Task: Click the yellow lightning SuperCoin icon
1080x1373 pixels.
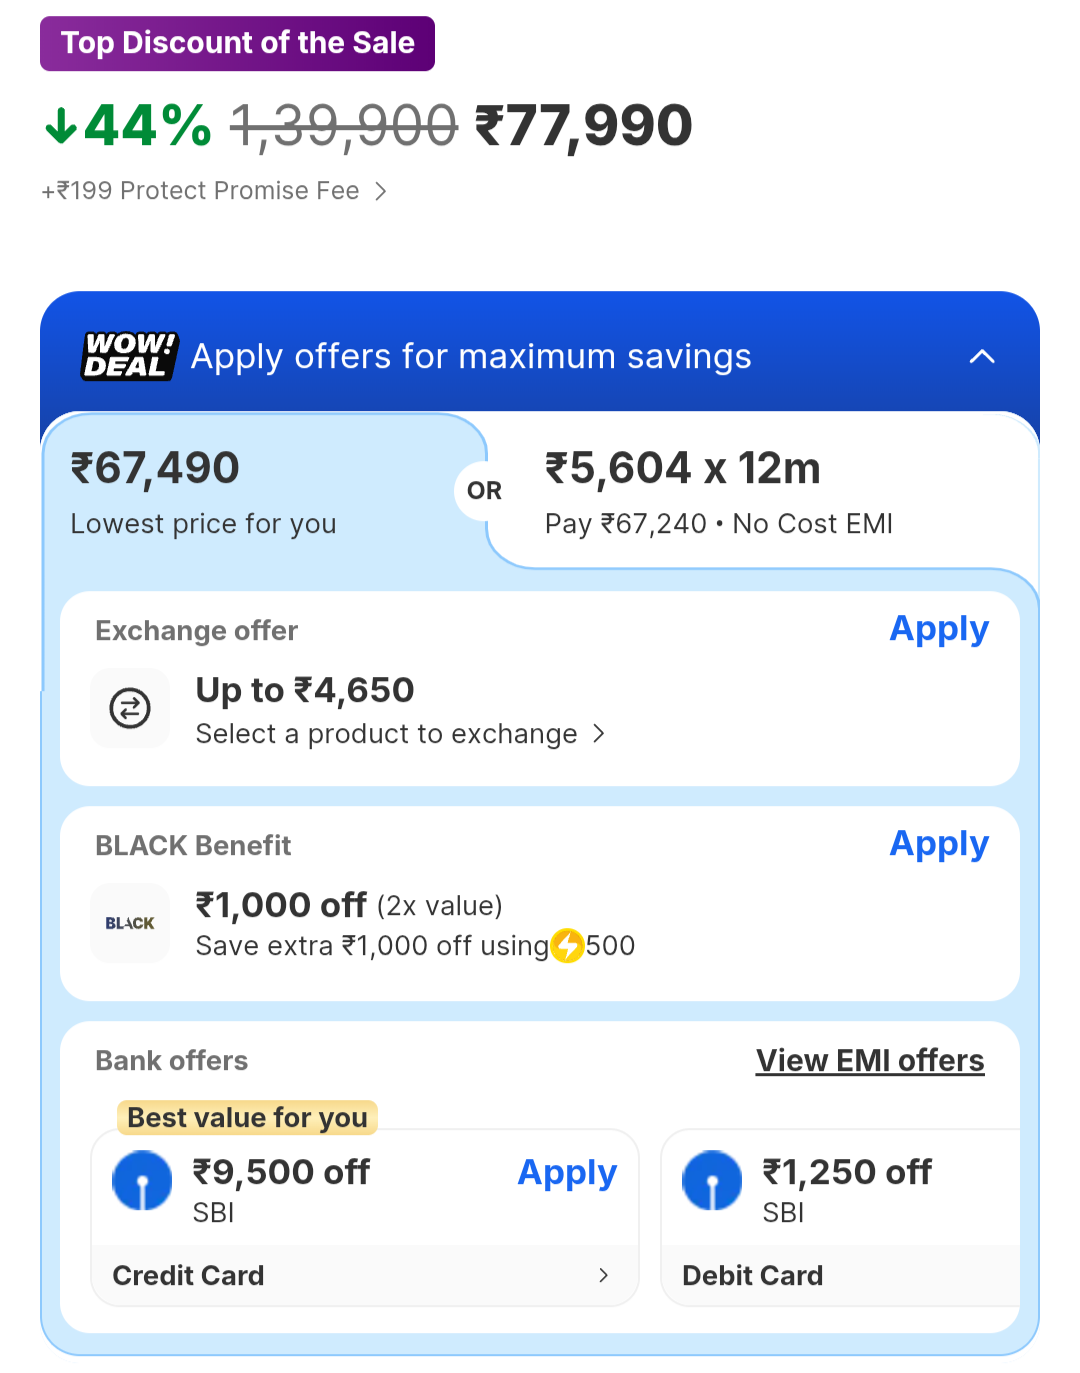Action: click(x=568, y=945)
